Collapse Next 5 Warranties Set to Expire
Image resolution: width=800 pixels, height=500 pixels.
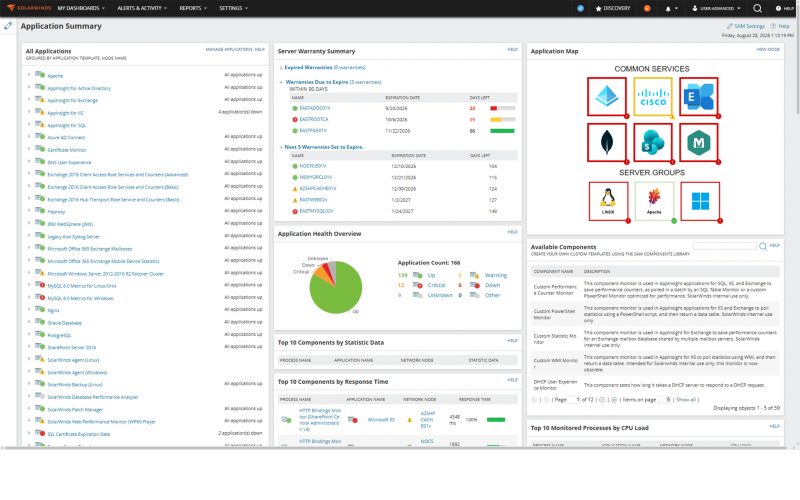pos(281,147)
